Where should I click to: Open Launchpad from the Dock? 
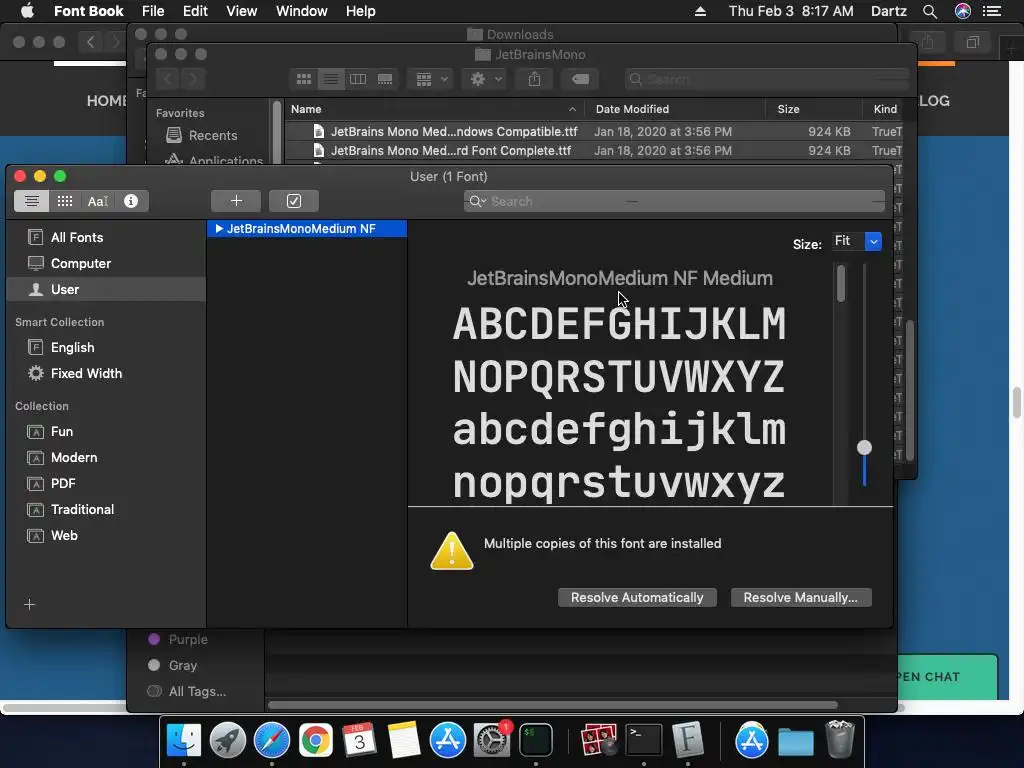227,741
